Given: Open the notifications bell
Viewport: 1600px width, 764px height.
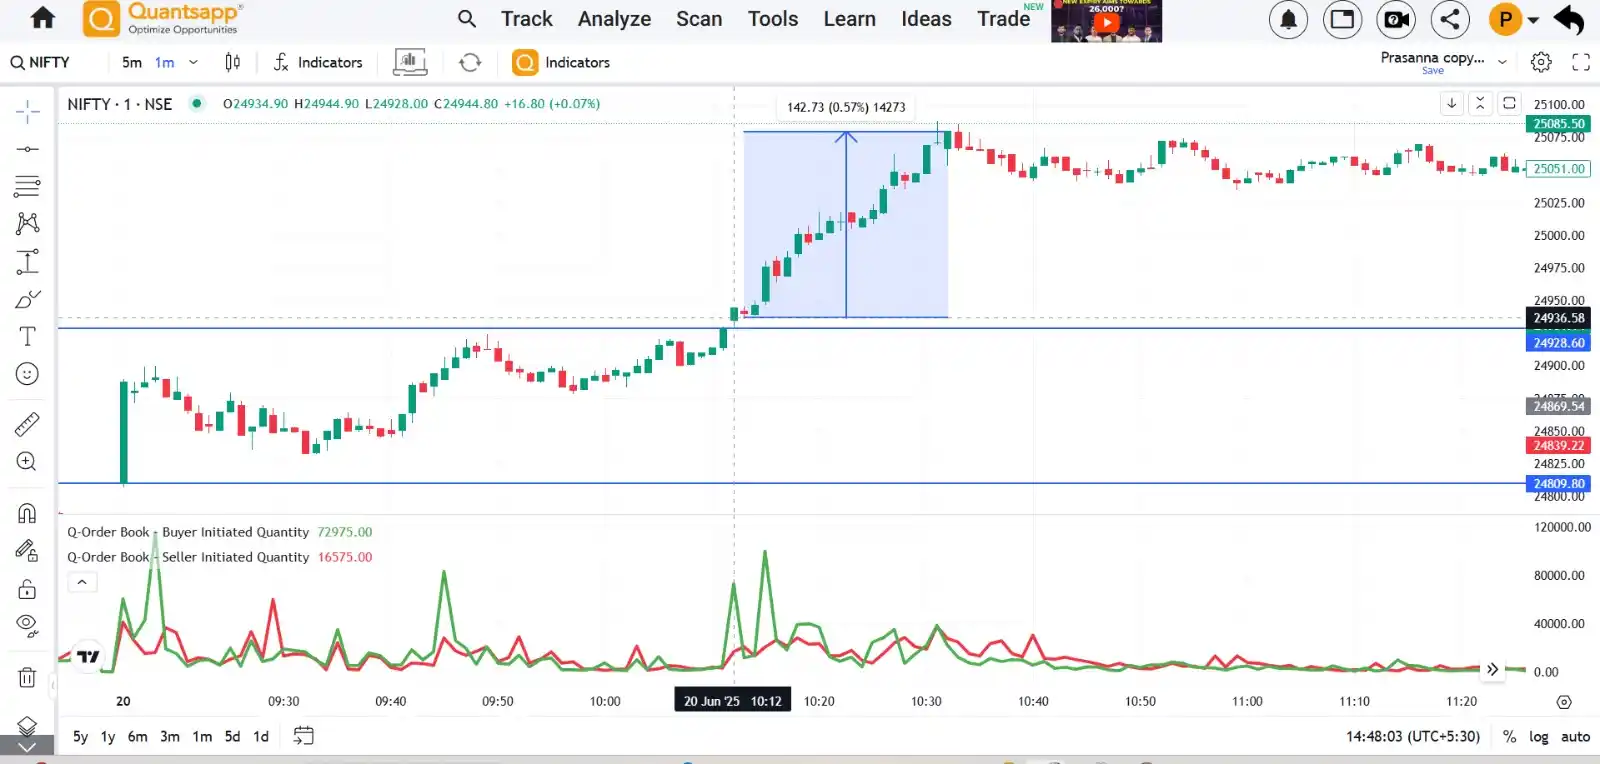Looking at the screenshot, I should pyautogui.click(x=1288, y=19).
